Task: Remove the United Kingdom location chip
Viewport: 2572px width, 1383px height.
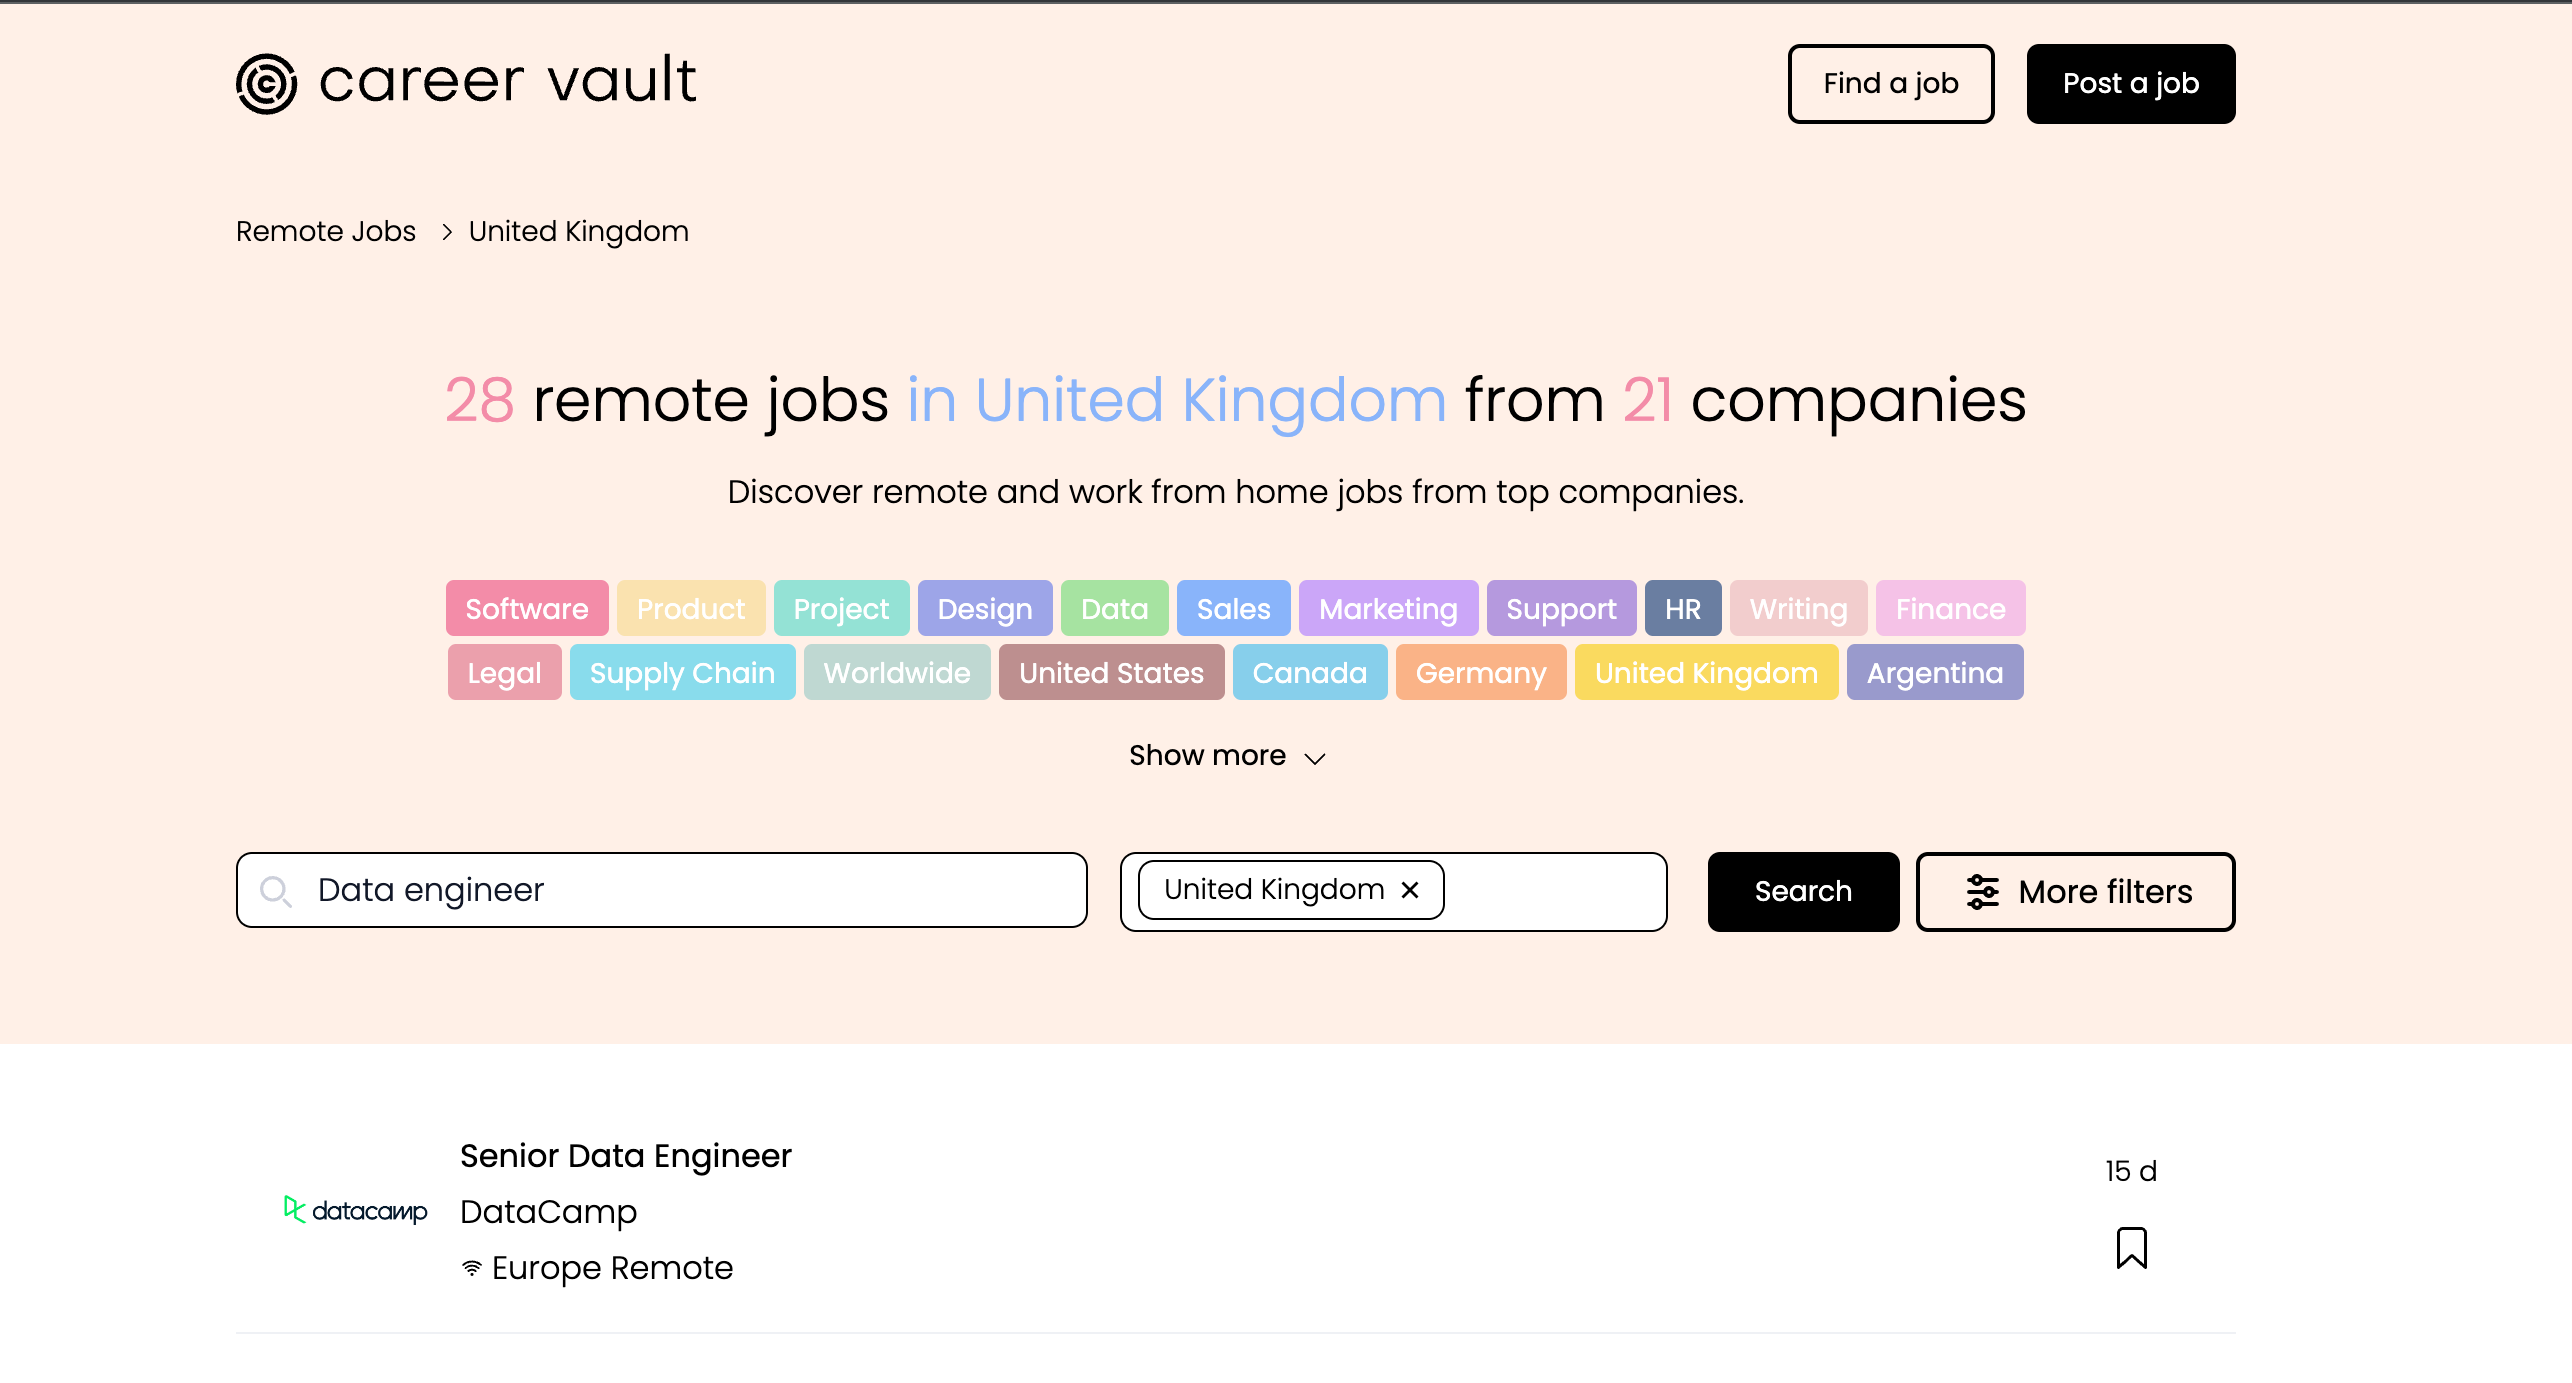Action: (1410, 890)
